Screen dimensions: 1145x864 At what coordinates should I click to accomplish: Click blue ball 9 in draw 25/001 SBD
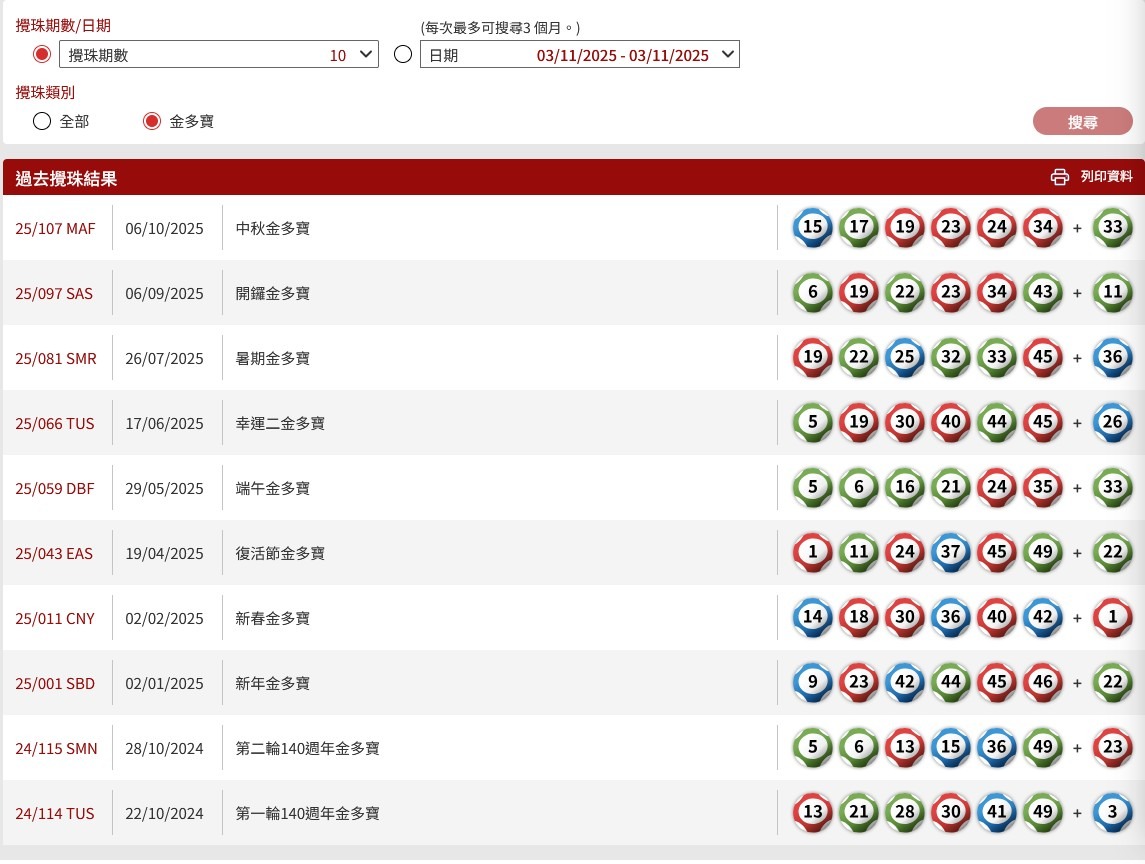812,683
